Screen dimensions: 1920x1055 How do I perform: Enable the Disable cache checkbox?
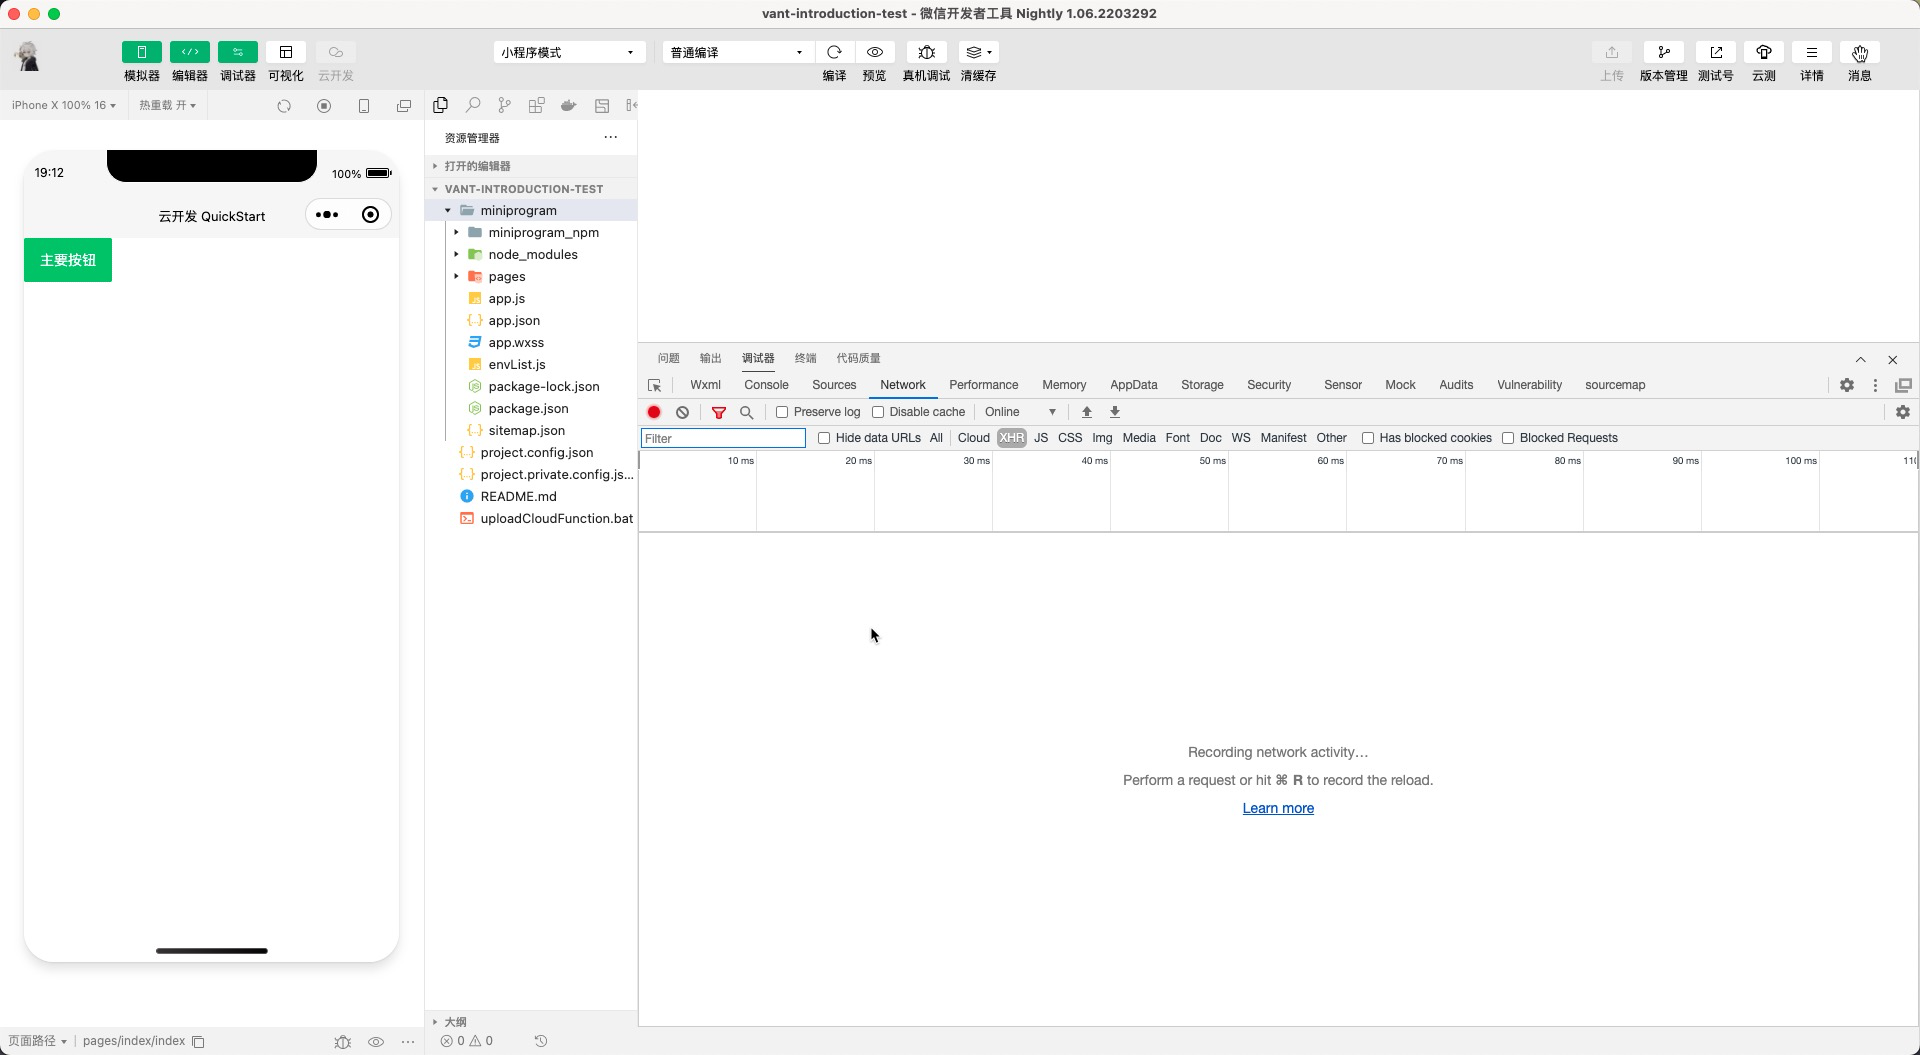pyautogui.click(x=878, y=412)
